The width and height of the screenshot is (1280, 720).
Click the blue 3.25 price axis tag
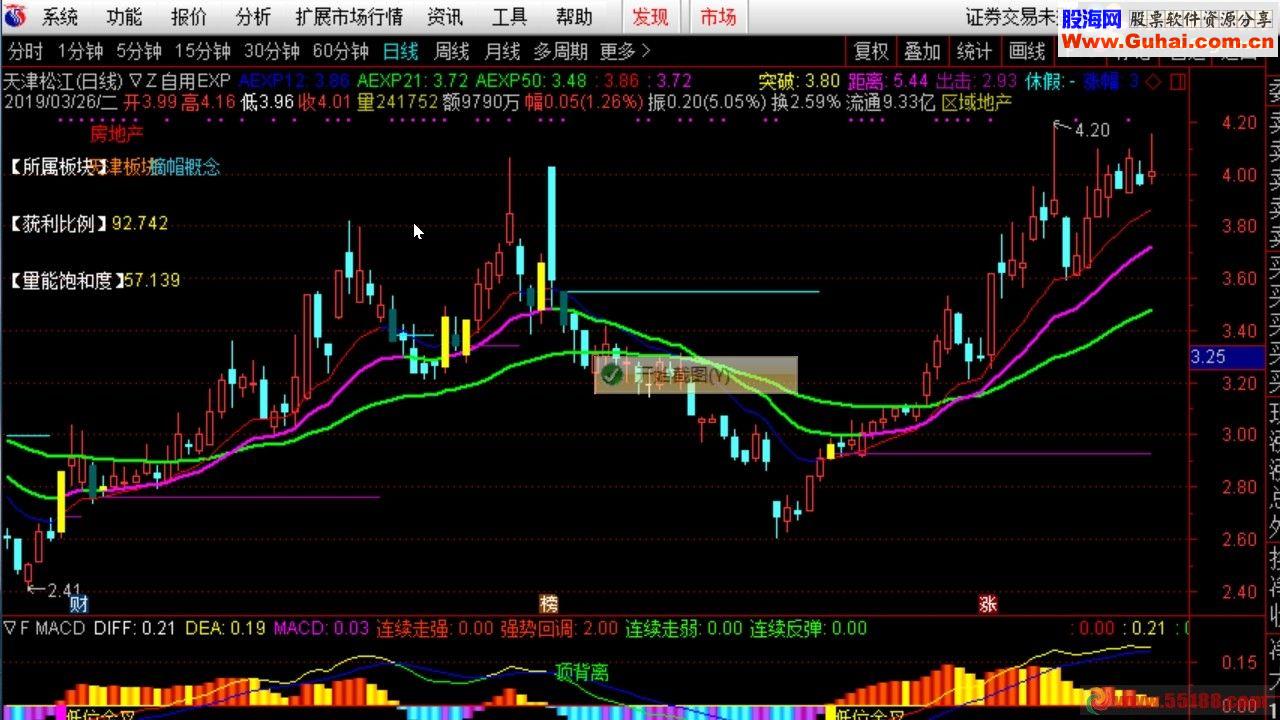[x=1227, y=356]
